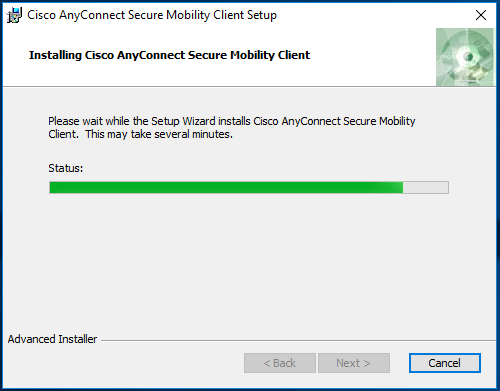
Task: Click the unfilled gray end of progress bar
Action: click(x=426, y=187)
